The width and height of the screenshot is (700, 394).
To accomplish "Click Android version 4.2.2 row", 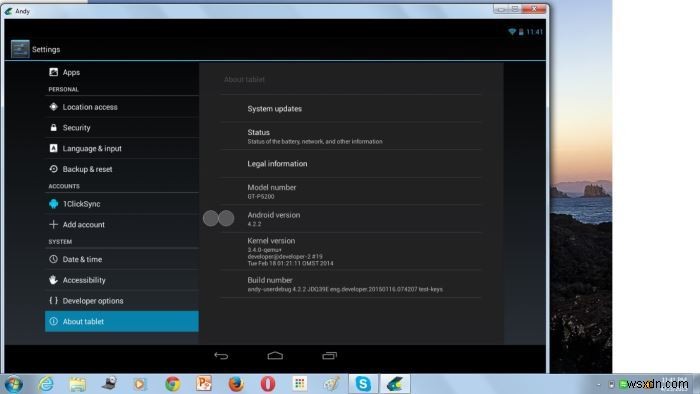I will (x=350, y=219).
